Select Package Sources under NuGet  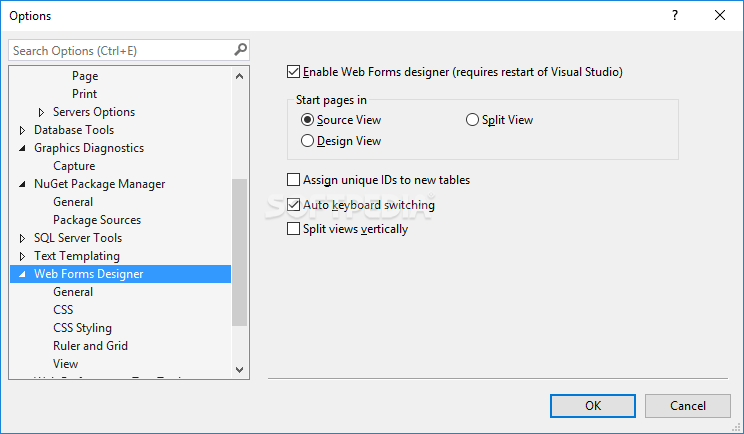[x=97, y=220]
